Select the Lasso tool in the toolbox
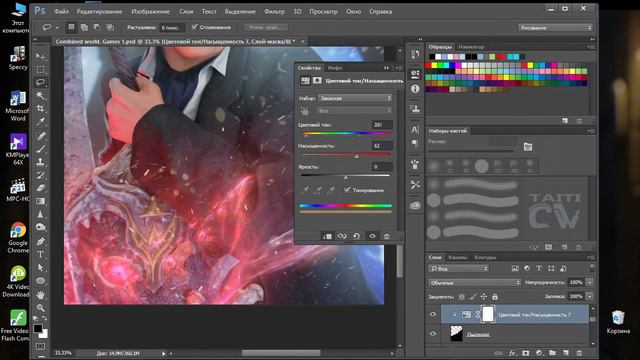This screenshot has width=640, height=360. tap(40, 82)
